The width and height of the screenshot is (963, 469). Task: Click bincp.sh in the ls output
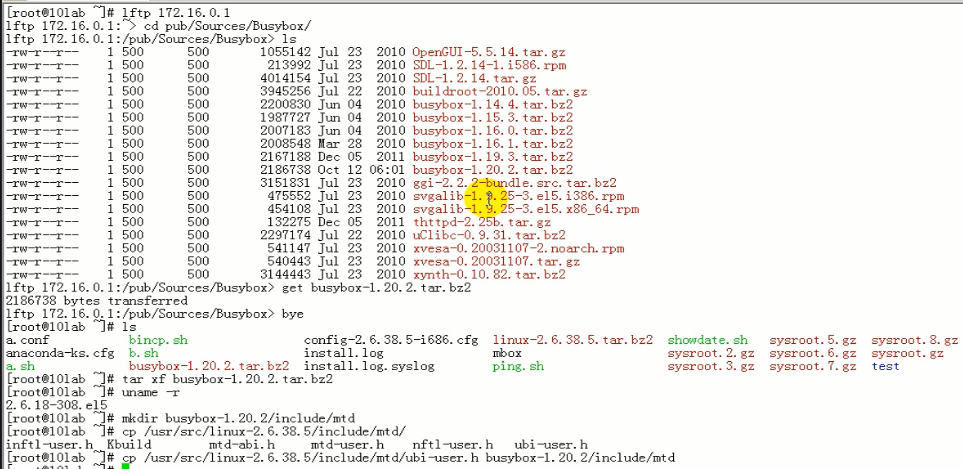158,340
